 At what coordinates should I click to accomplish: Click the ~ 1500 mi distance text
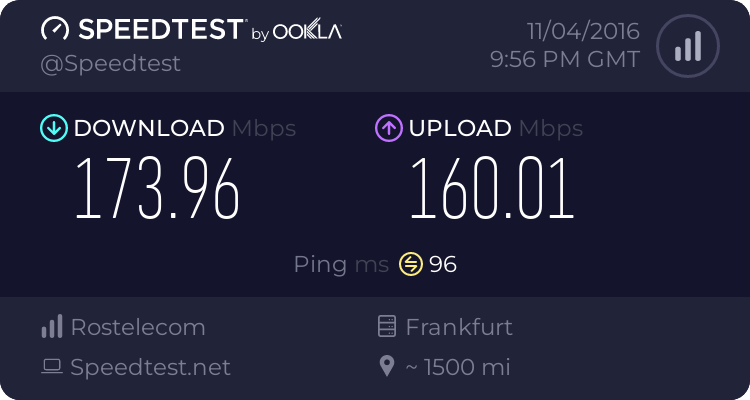pyautogui.click(x=458, y=367)
